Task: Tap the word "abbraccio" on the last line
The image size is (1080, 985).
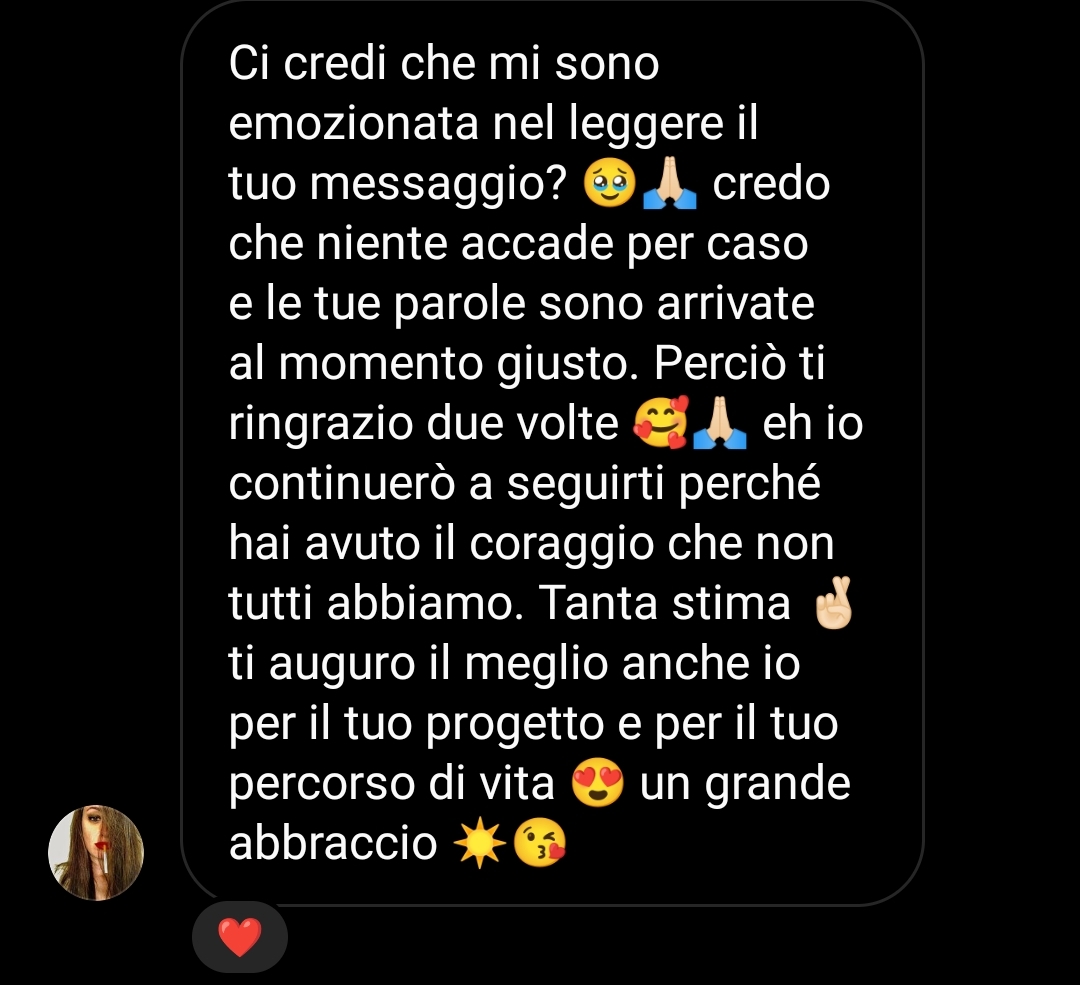Action: pyautogui.click(x=333, y=843)
